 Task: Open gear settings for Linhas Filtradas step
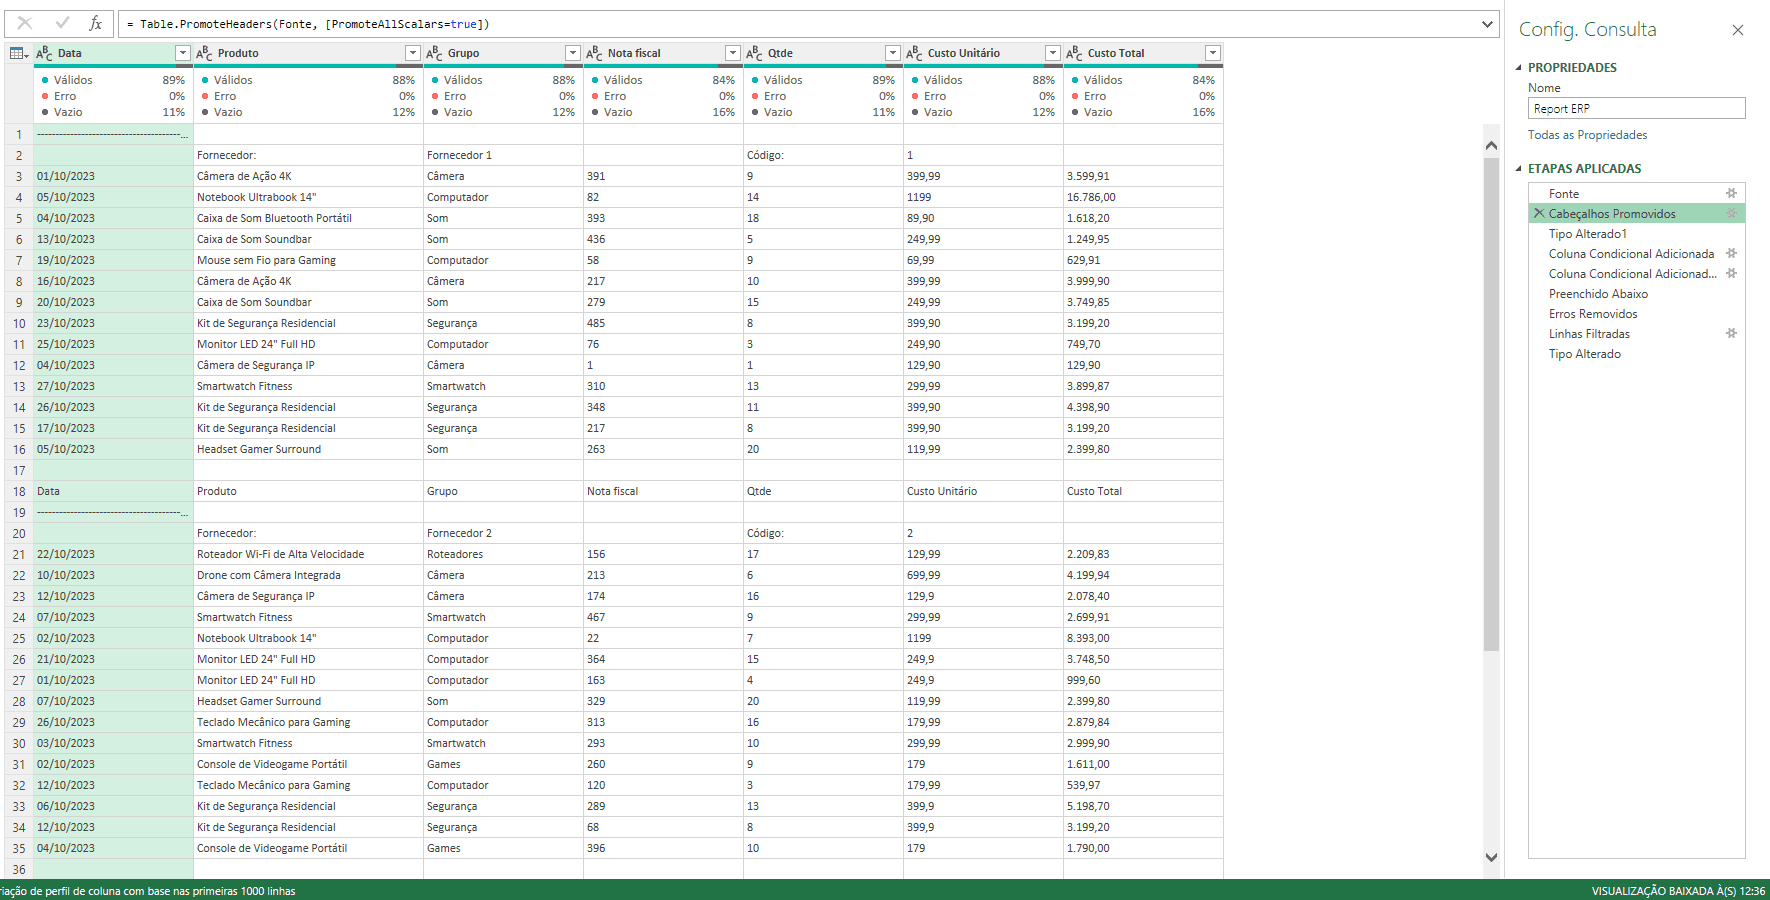click(1732, 333)
